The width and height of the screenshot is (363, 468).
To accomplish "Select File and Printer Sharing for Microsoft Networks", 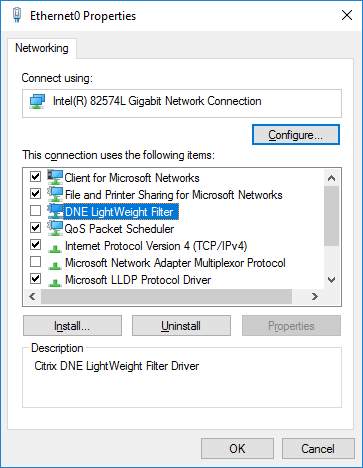I will click(x=174, y=195).
